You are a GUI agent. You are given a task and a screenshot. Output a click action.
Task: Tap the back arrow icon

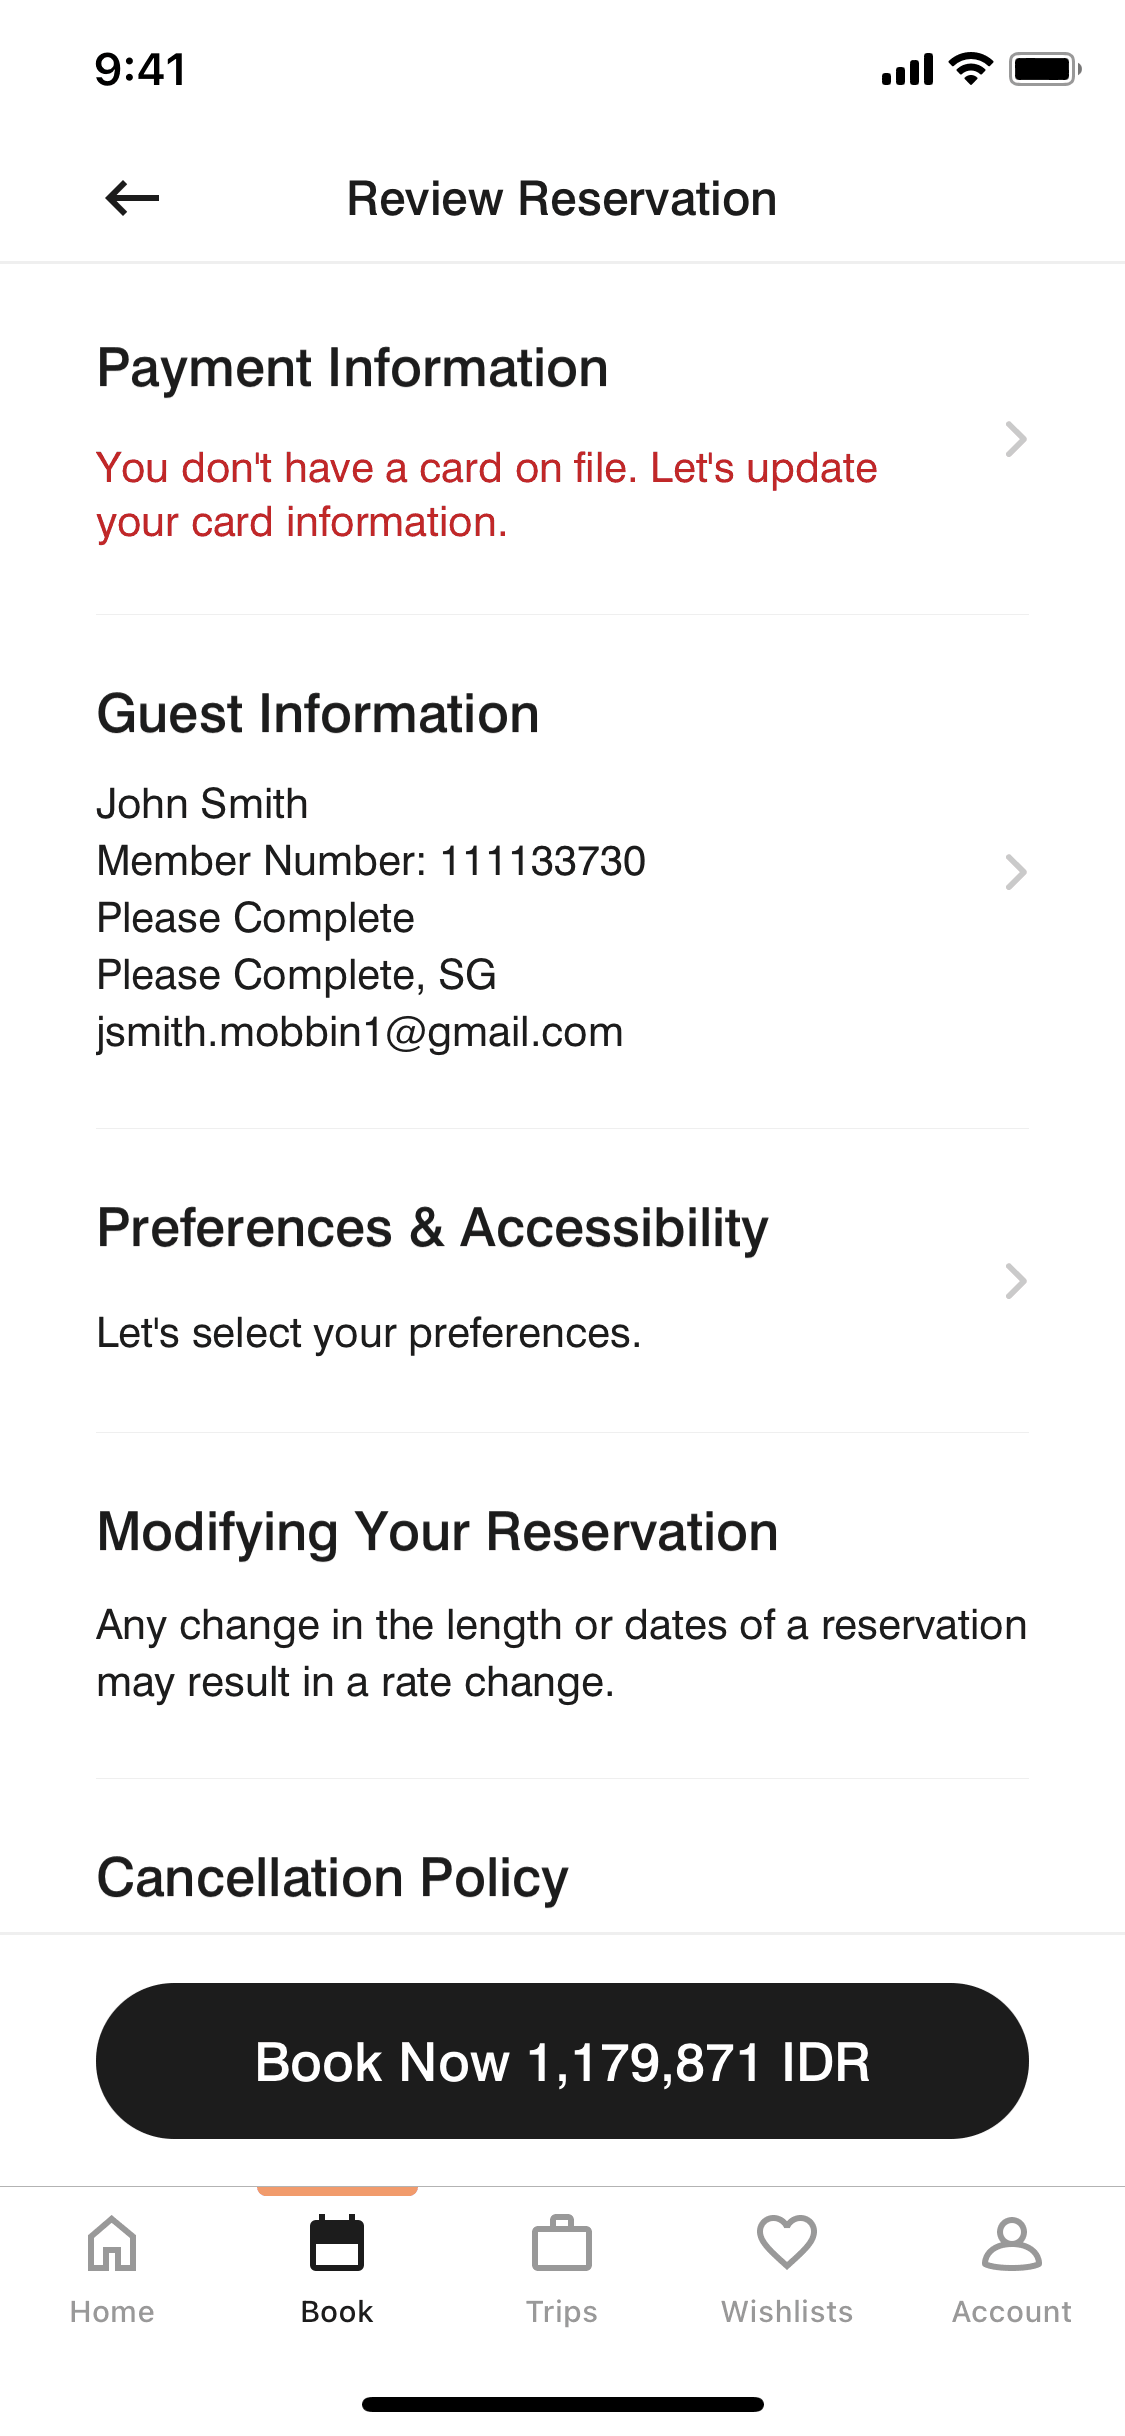tap(132, 198)
